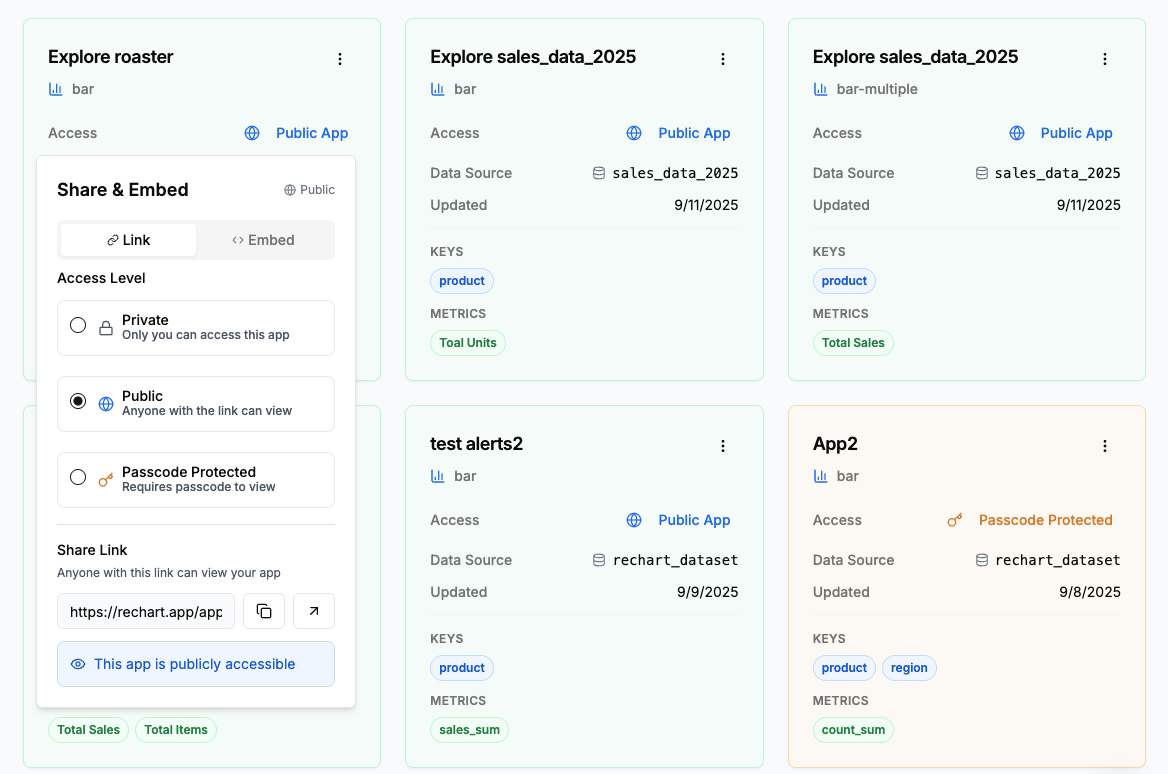Click Passcode Protected access on App2
The width and height of the screenshot is (1168, 774).
(x=1045, y=520)
